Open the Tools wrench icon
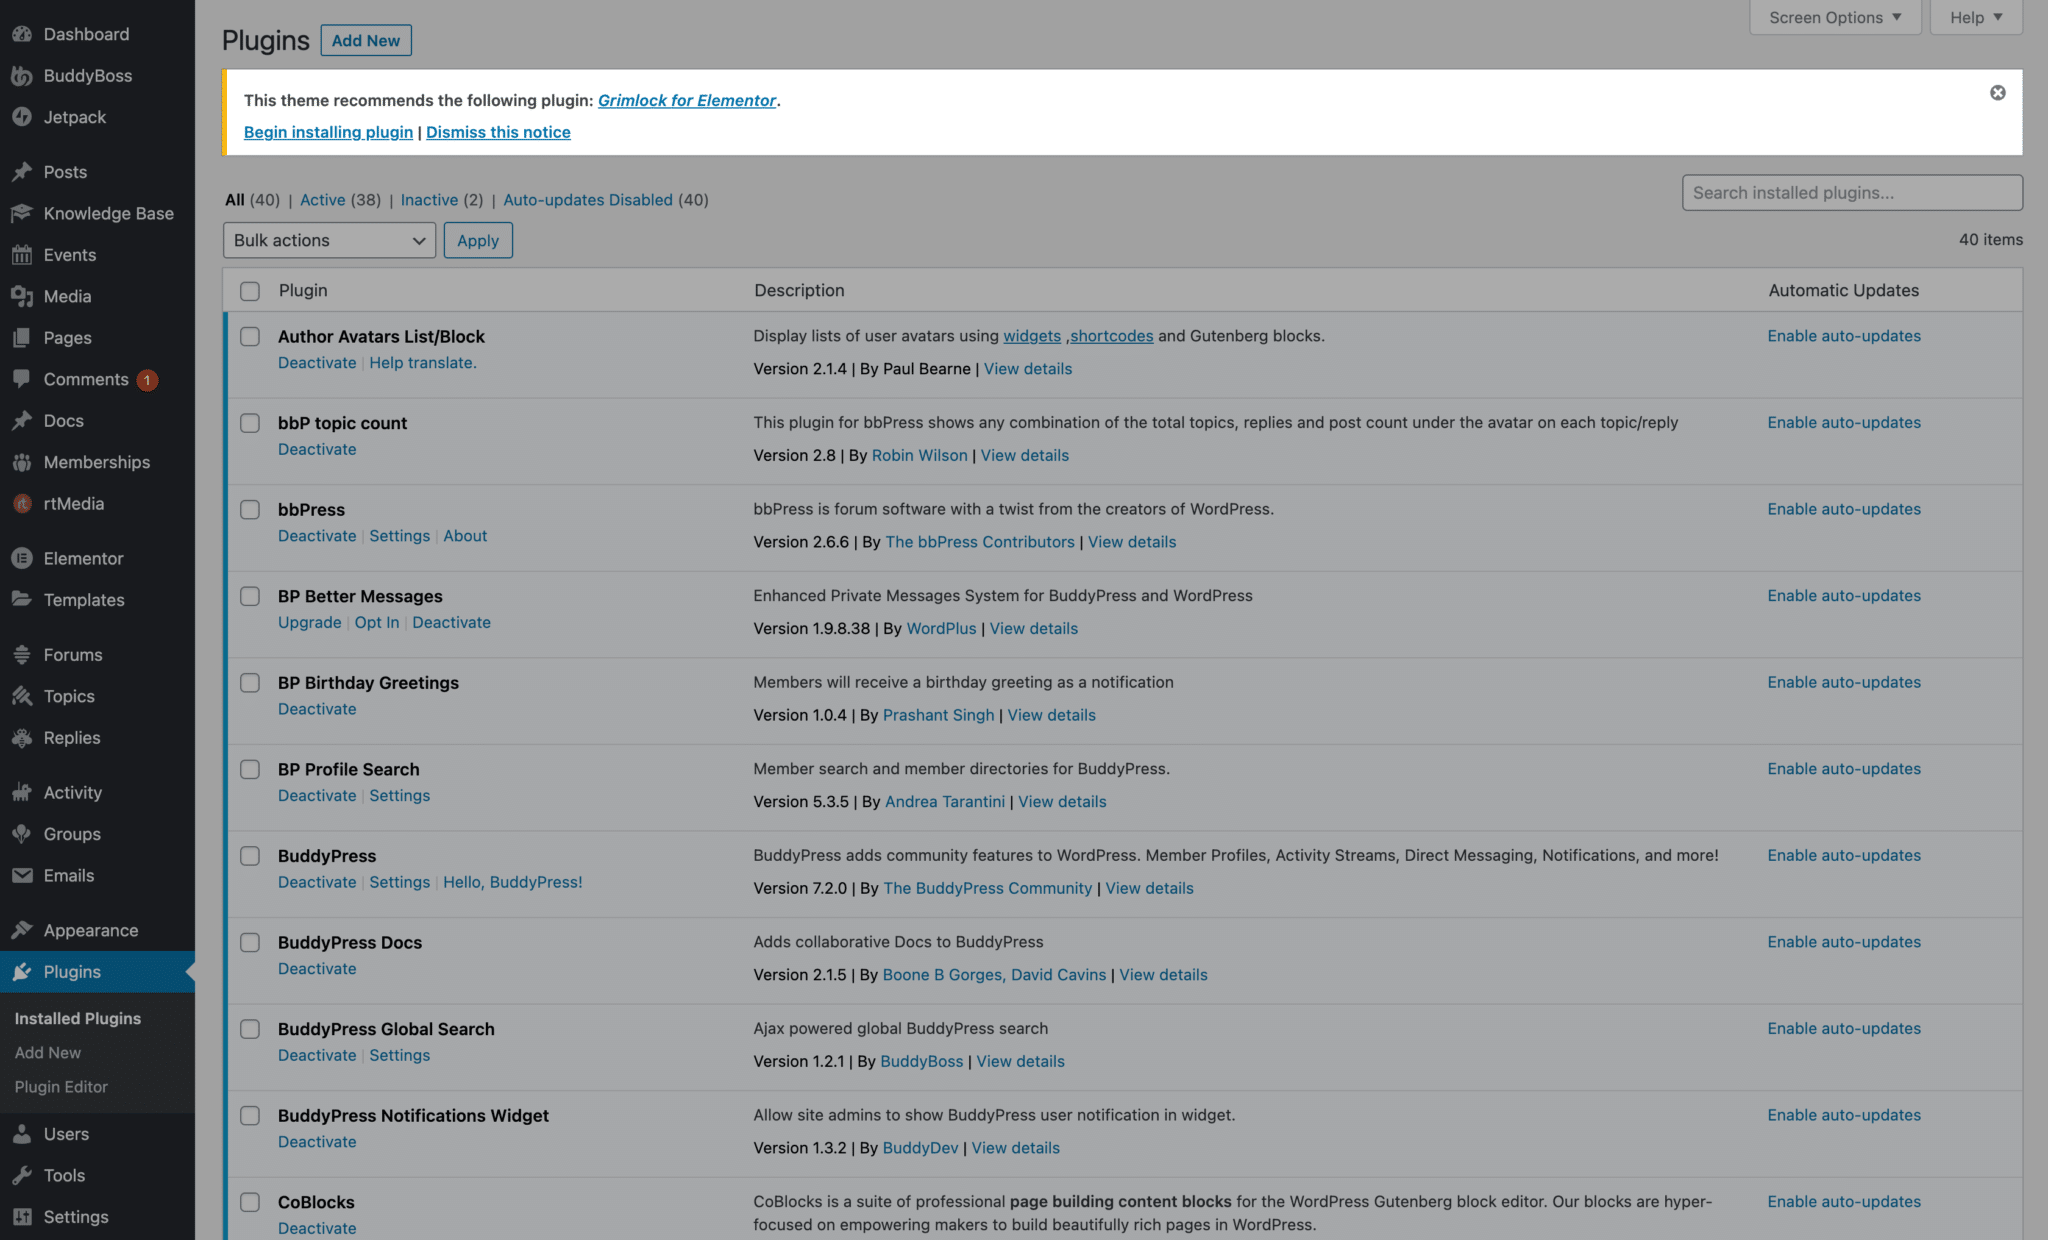2048x1240 pixels. point(22,1176)
